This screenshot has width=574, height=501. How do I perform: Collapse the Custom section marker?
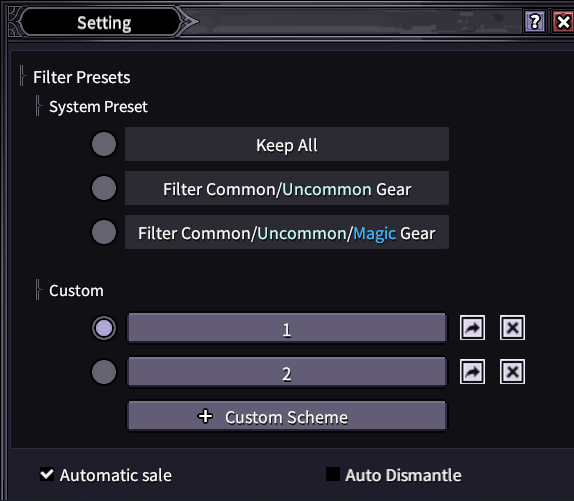tap(38, 290)
